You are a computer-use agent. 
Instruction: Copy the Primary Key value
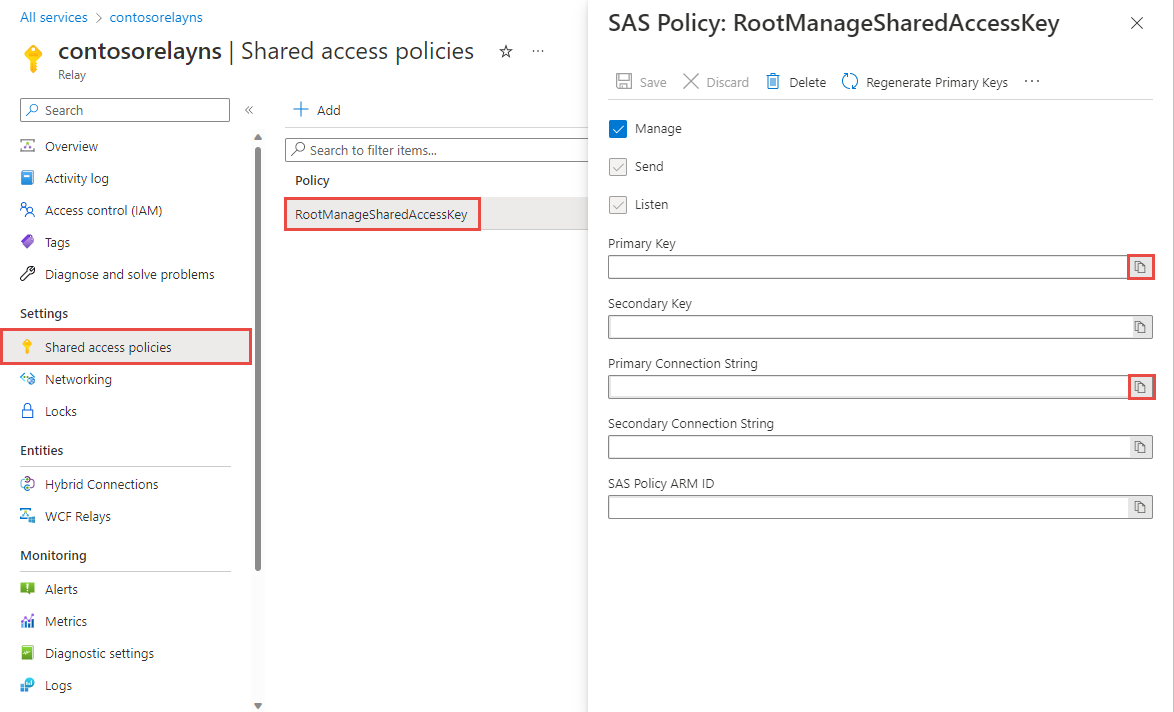[1140, 267]
